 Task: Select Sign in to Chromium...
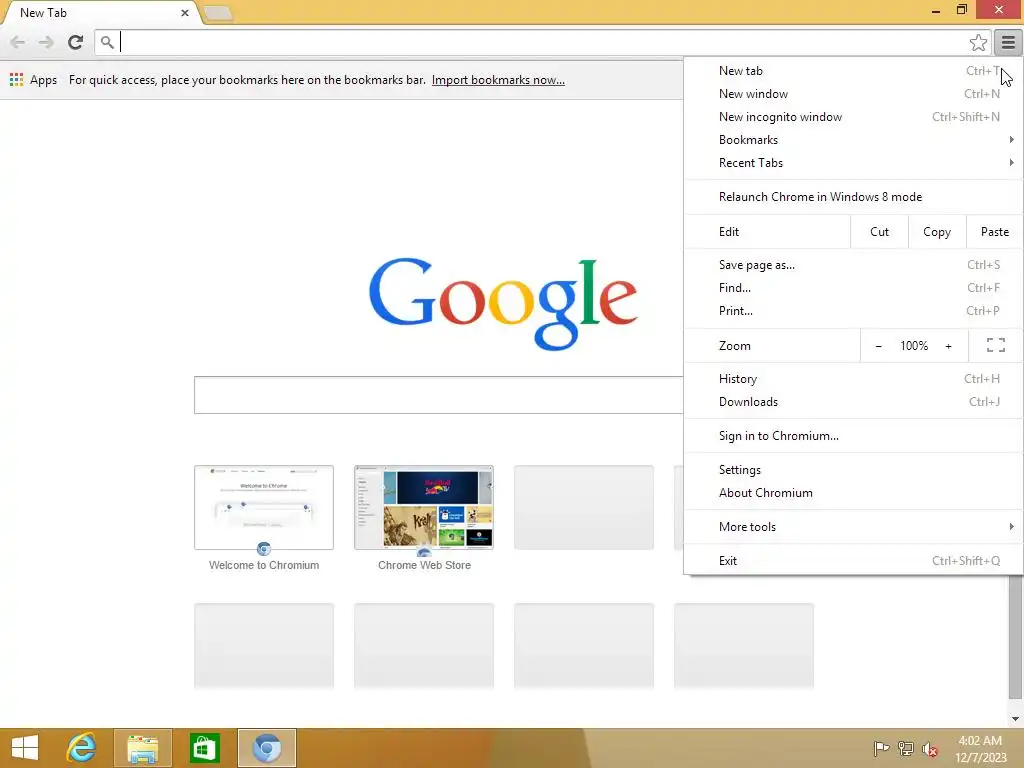coord(853,436)
